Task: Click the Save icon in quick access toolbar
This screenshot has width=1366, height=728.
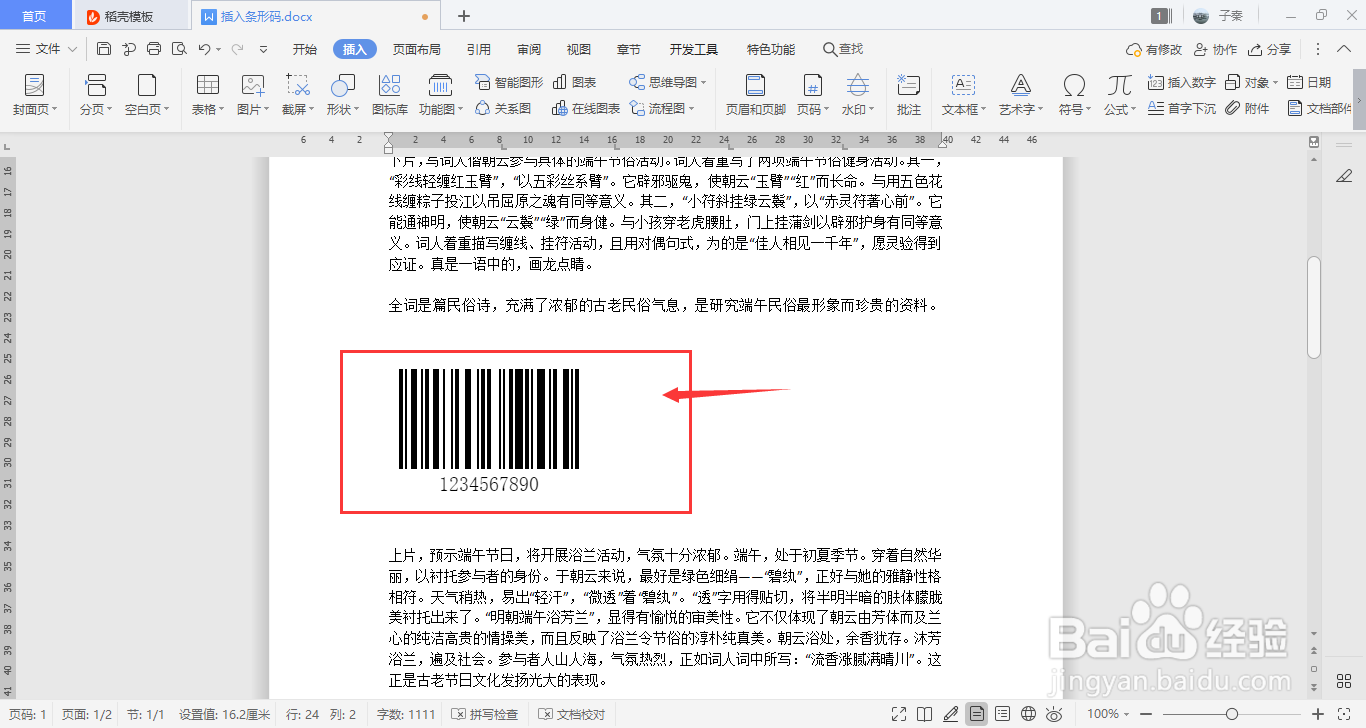Action: [105, 49]
